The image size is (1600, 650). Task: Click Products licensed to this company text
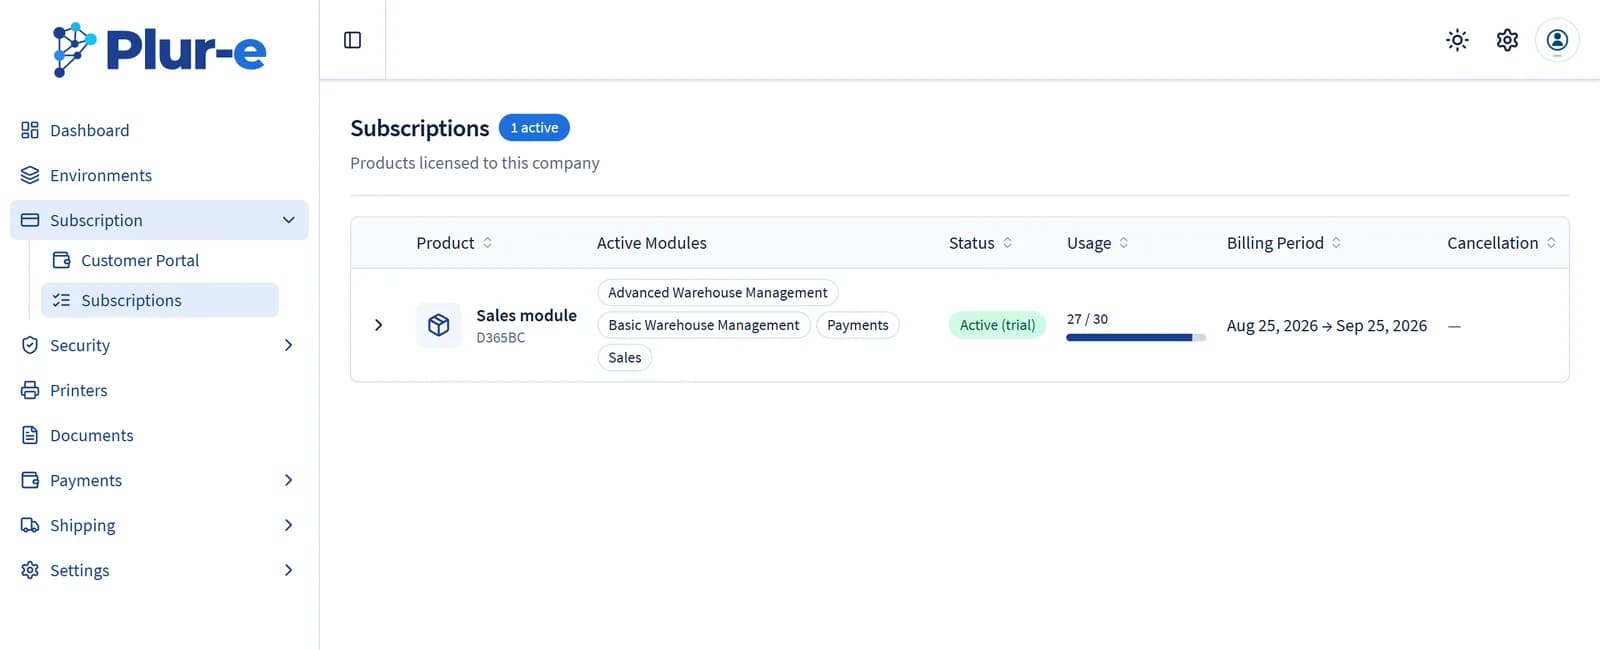(x=475, y=163)
